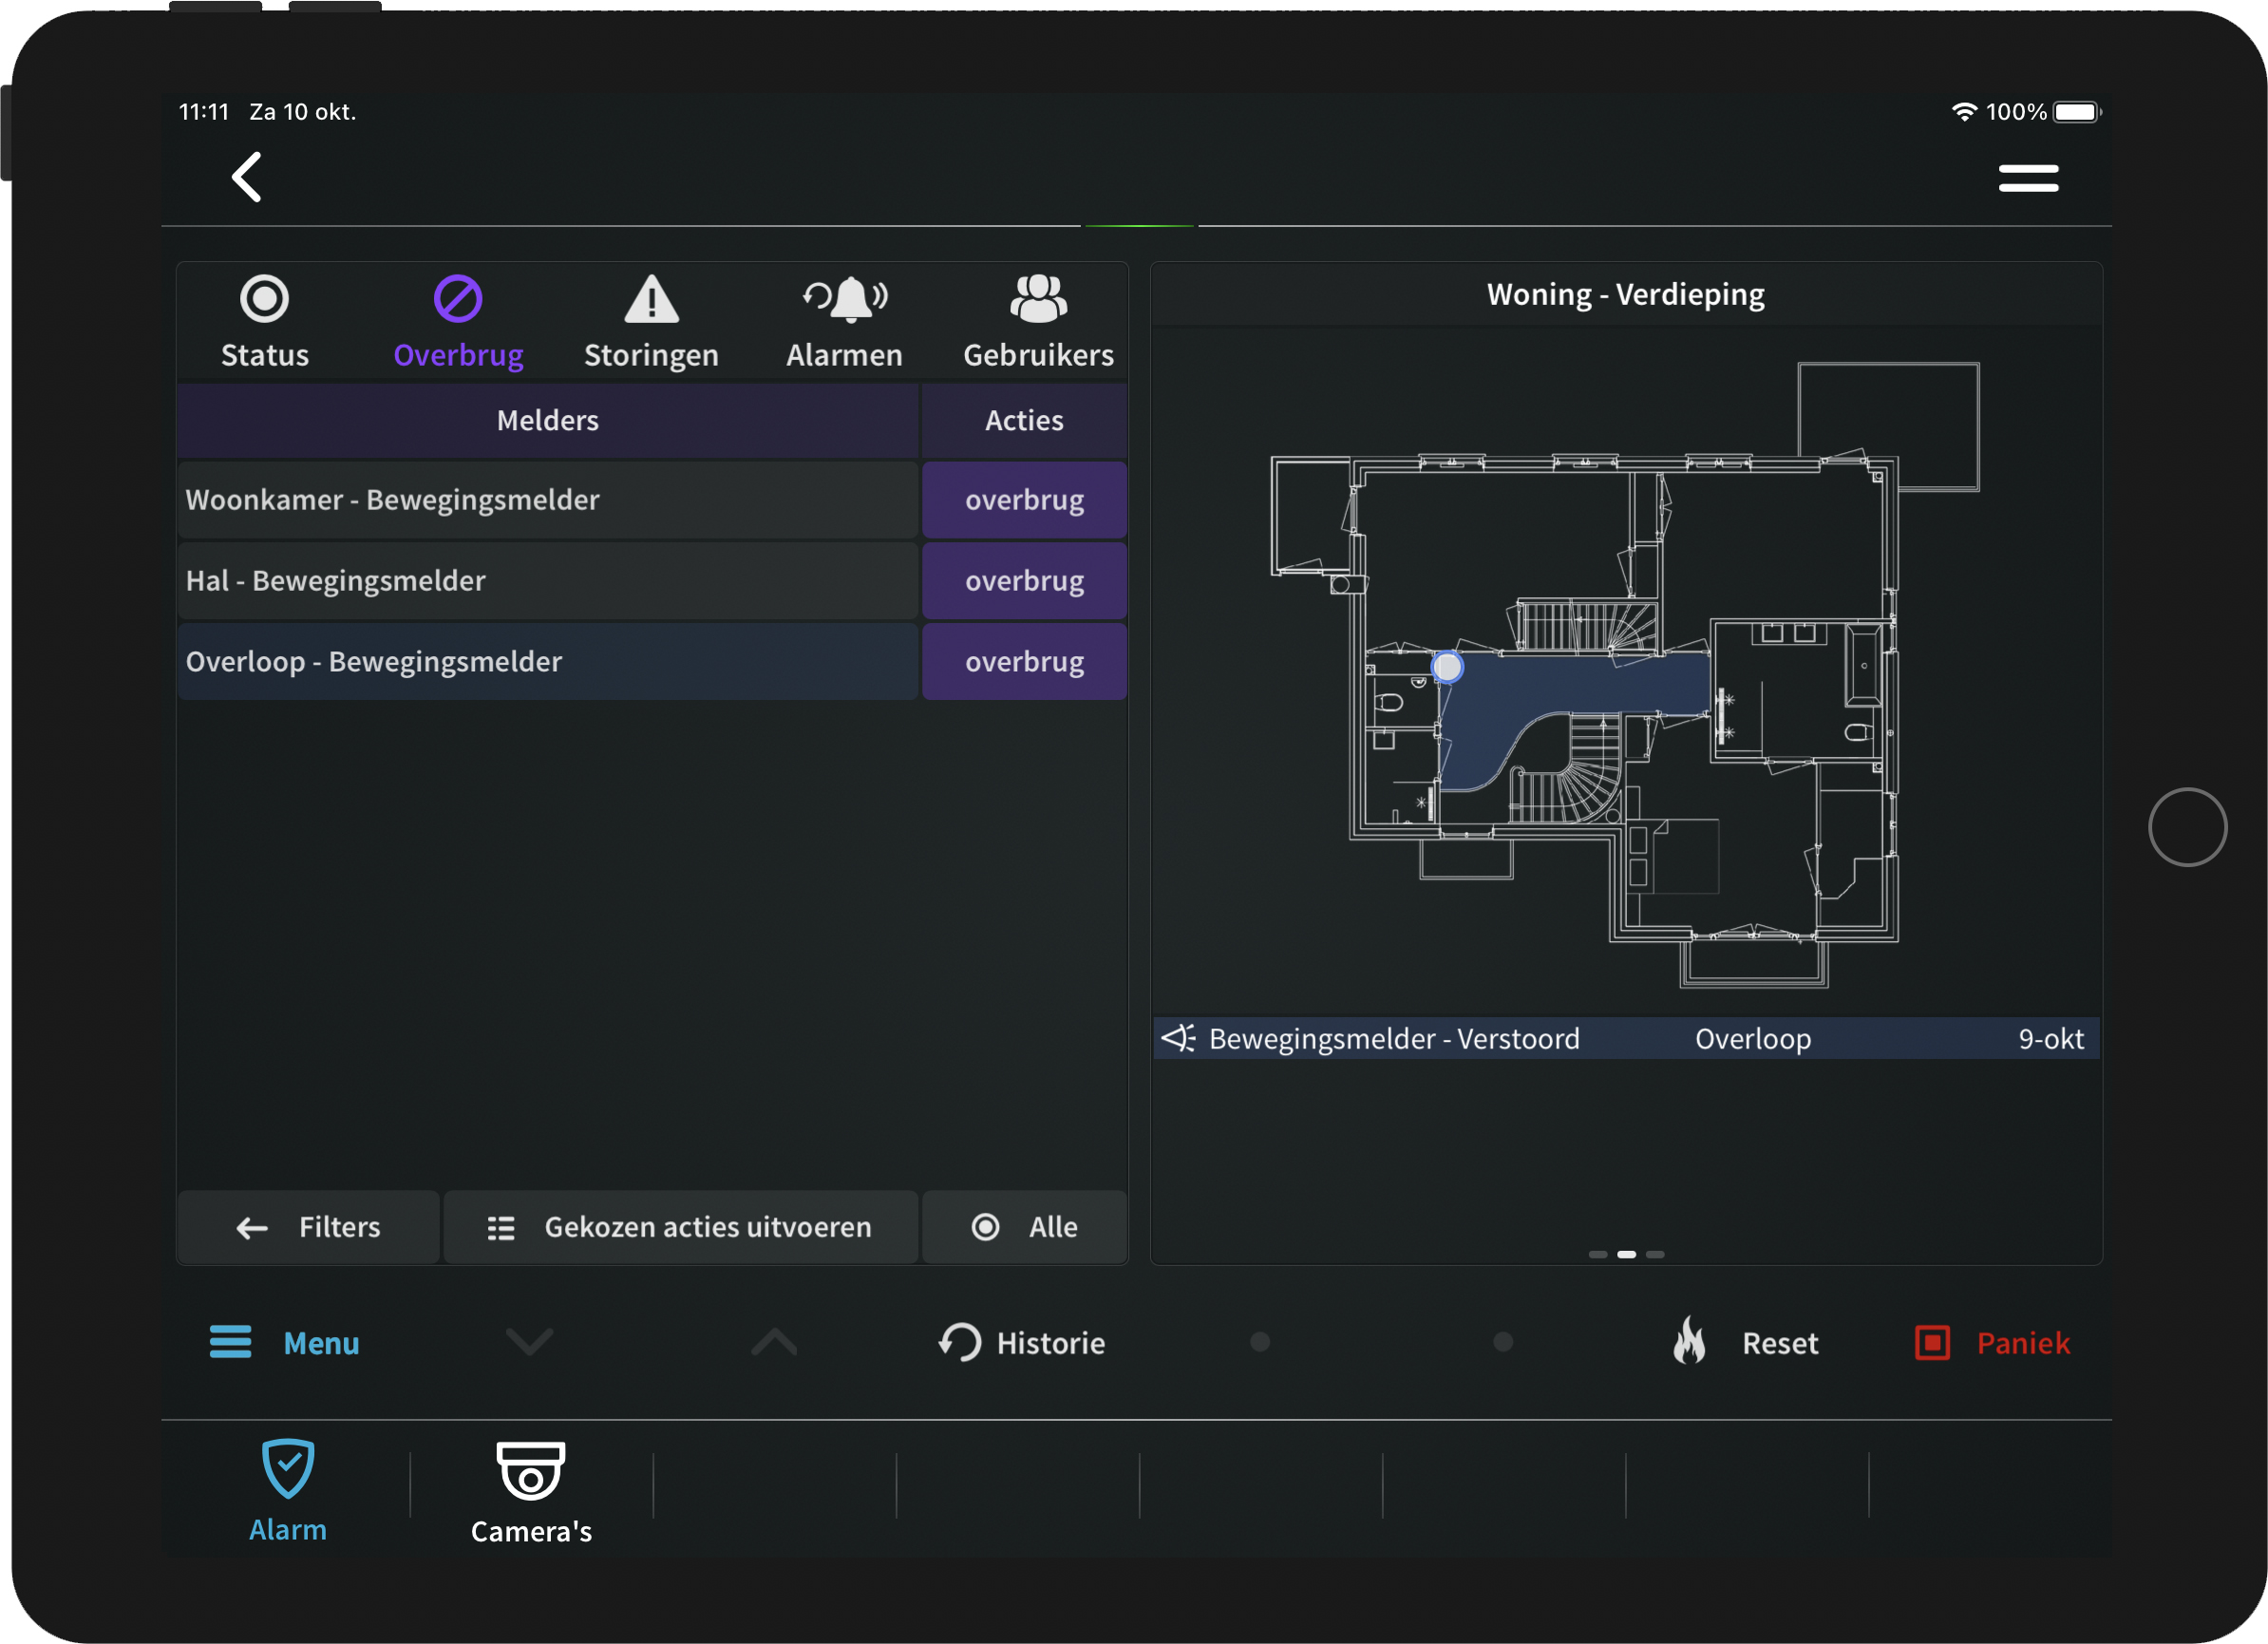Tap the back arrow at top left
Screen dimensions: 2268x1644
246,178
